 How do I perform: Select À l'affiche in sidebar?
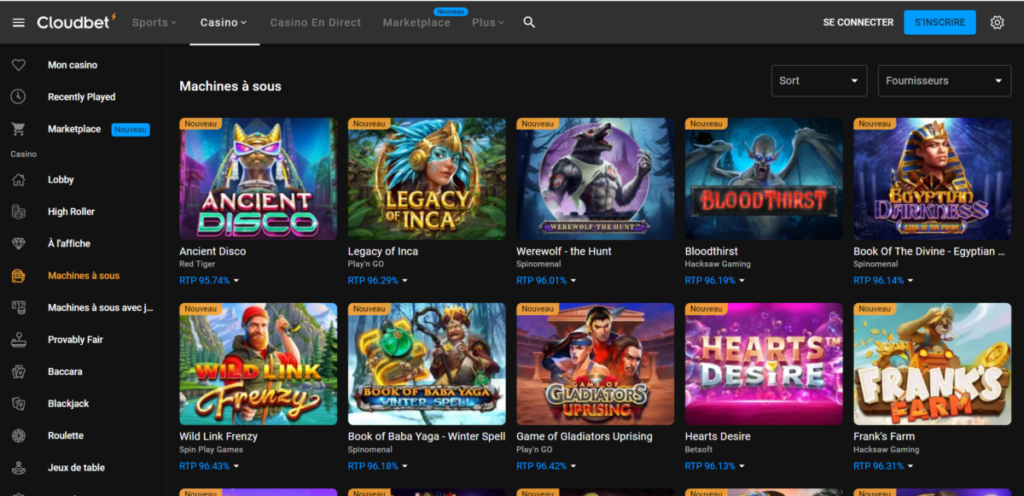(69, 243)
